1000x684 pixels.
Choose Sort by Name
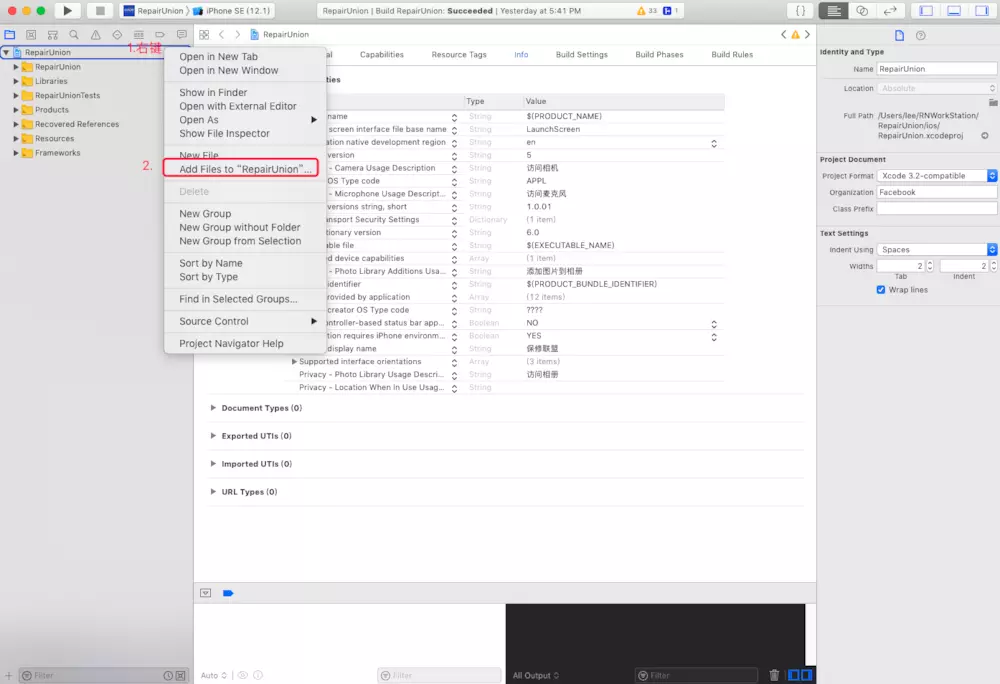pyautogui.click(x=210, y=263)
